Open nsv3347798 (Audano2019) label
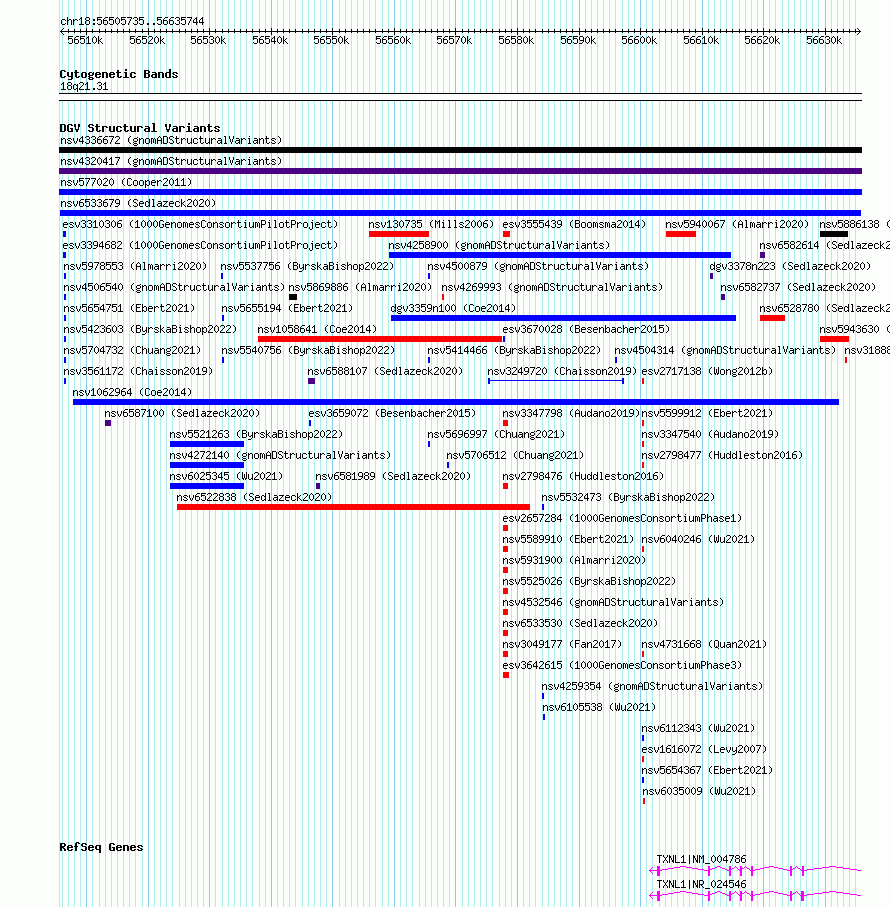Viewport: 890px width, 907px height. (571, 413)
